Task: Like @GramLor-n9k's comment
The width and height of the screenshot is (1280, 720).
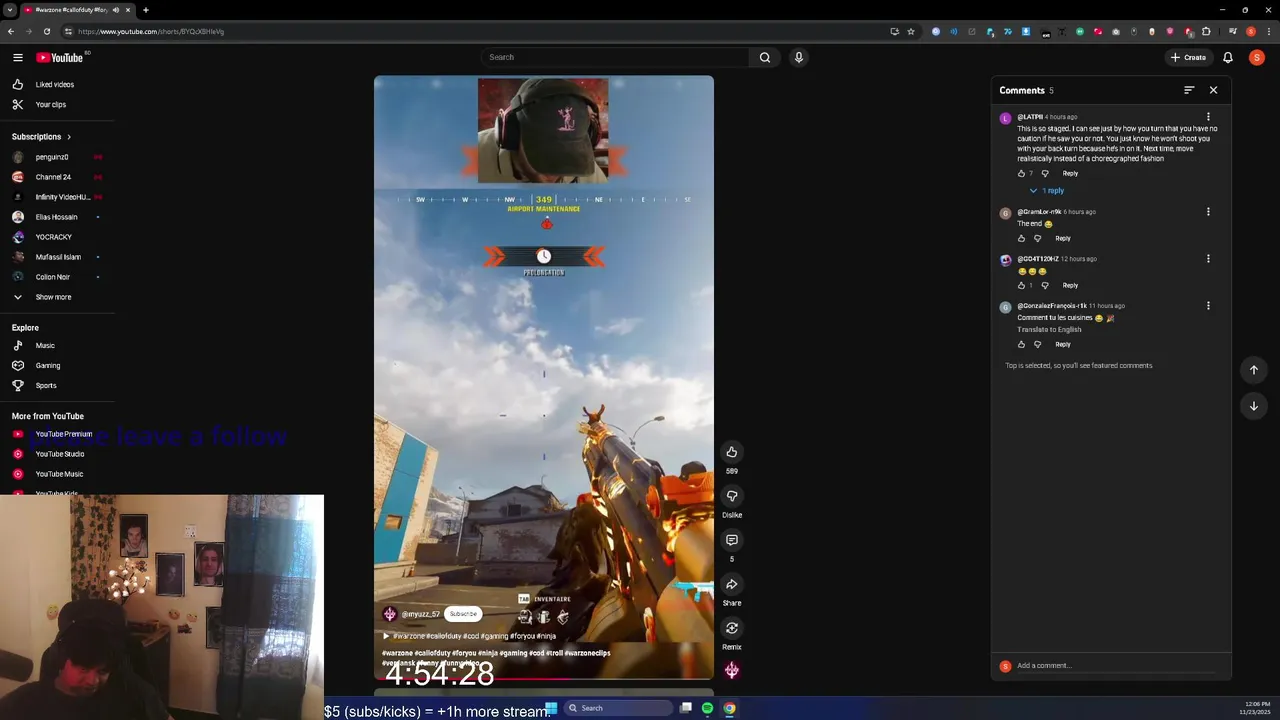Action: tap(1021, 238)
